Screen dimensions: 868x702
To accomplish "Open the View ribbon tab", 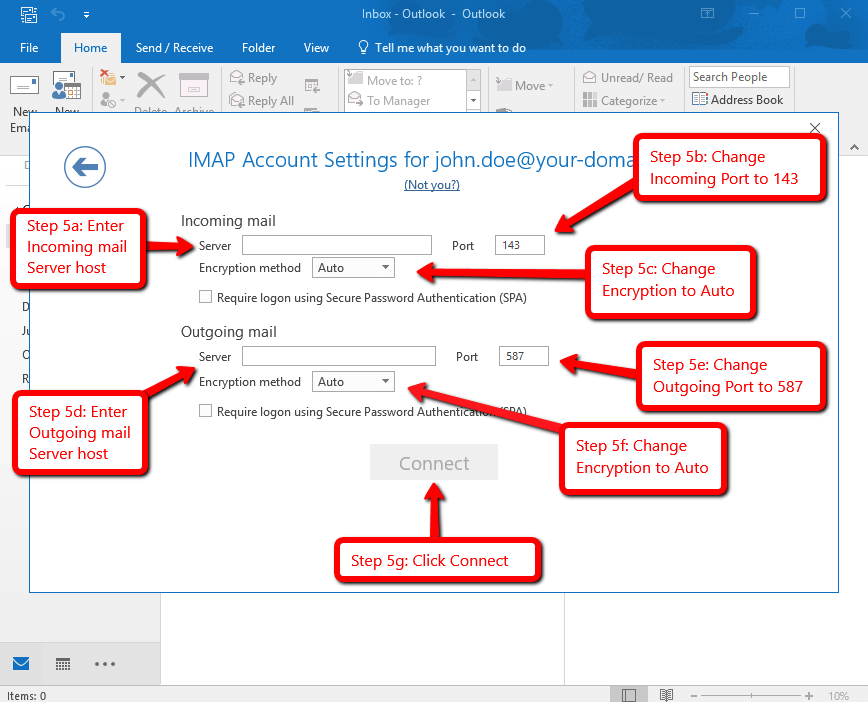I will 316,48.
